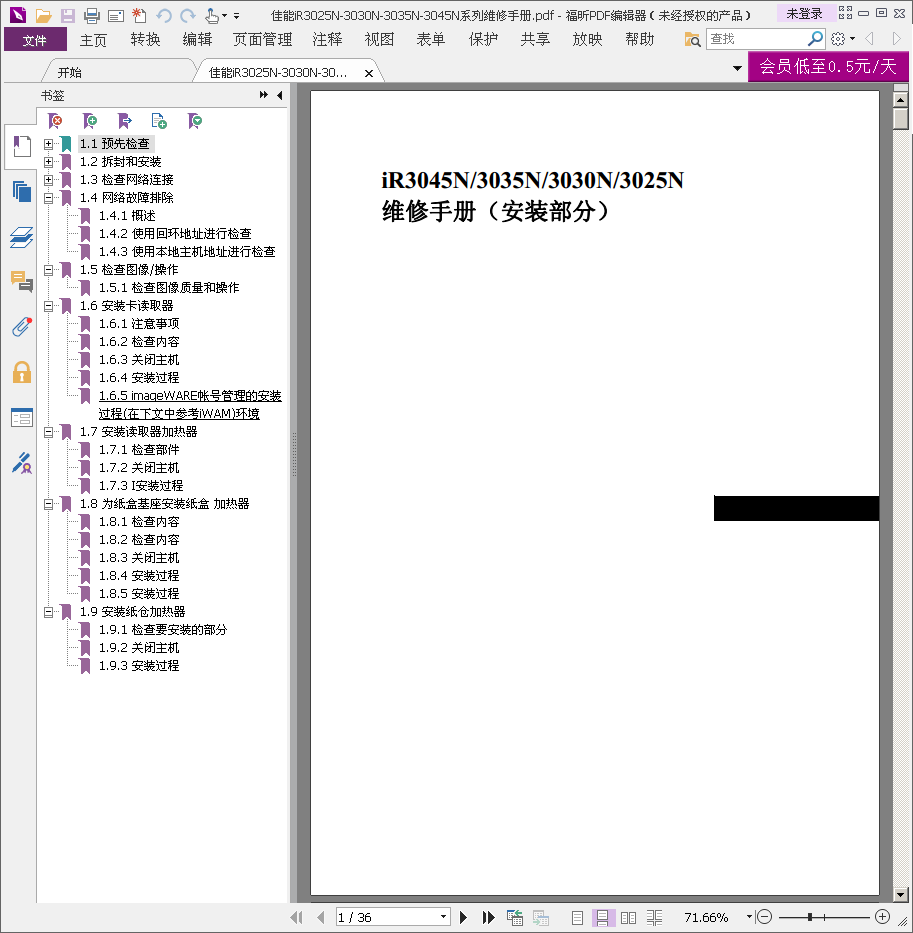Click the 会员低至0.5元/天 promo banner

828,66
